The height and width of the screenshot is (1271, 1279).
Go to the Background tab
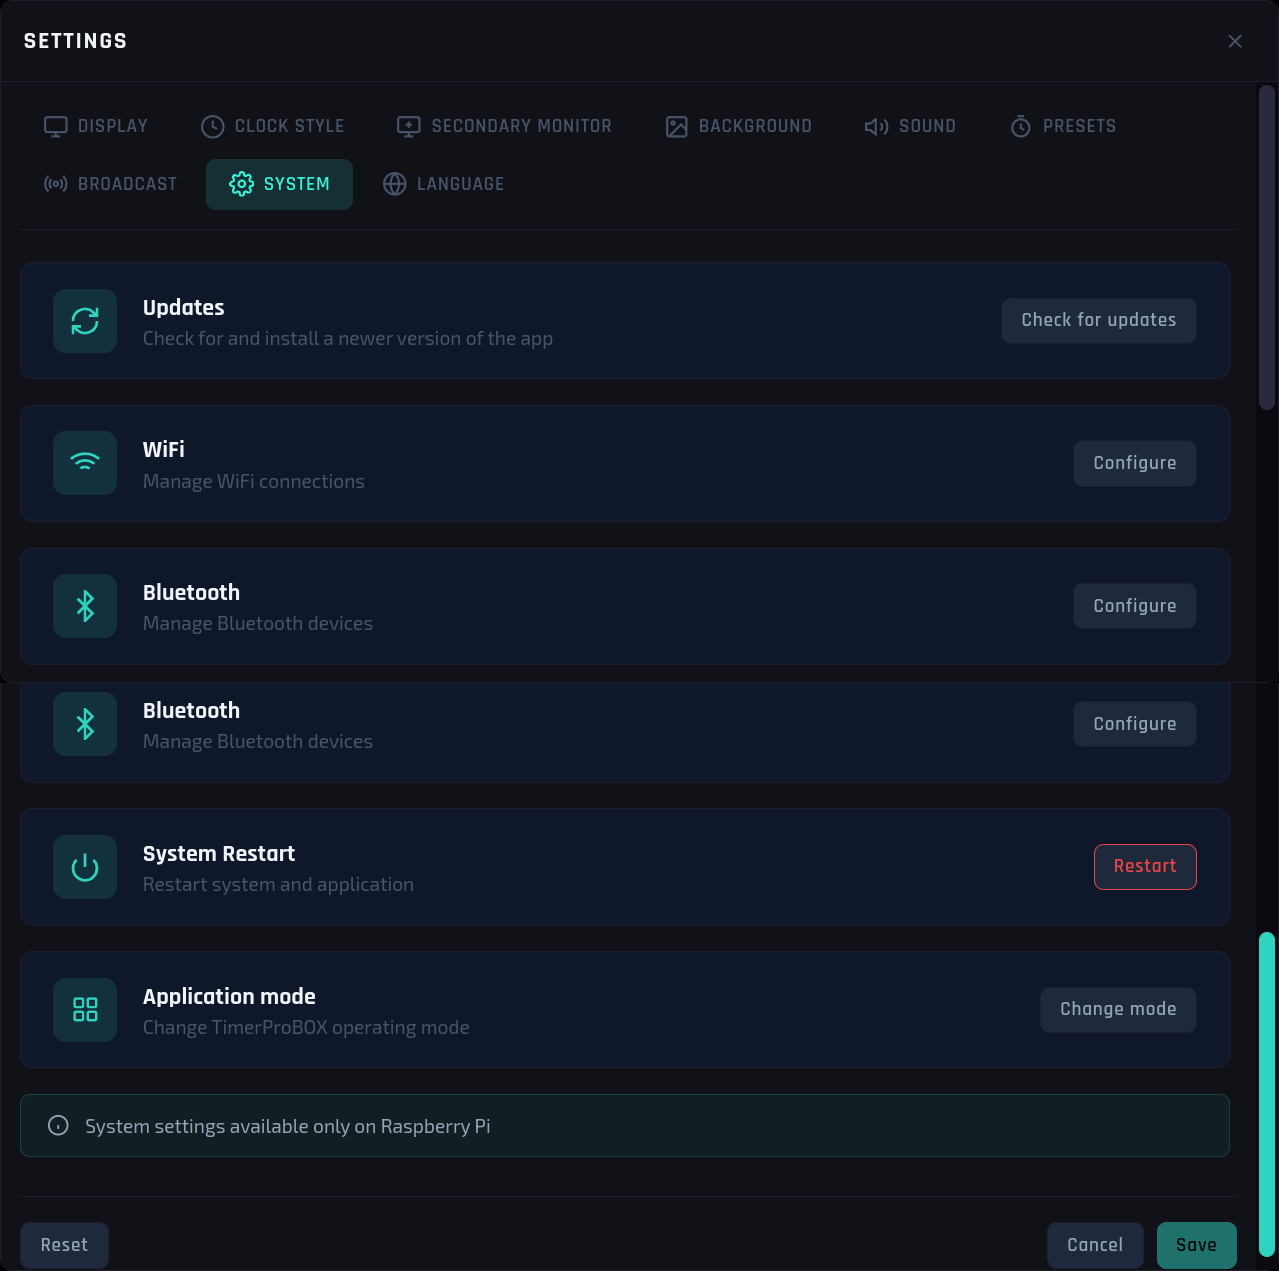tap(739, 126)
